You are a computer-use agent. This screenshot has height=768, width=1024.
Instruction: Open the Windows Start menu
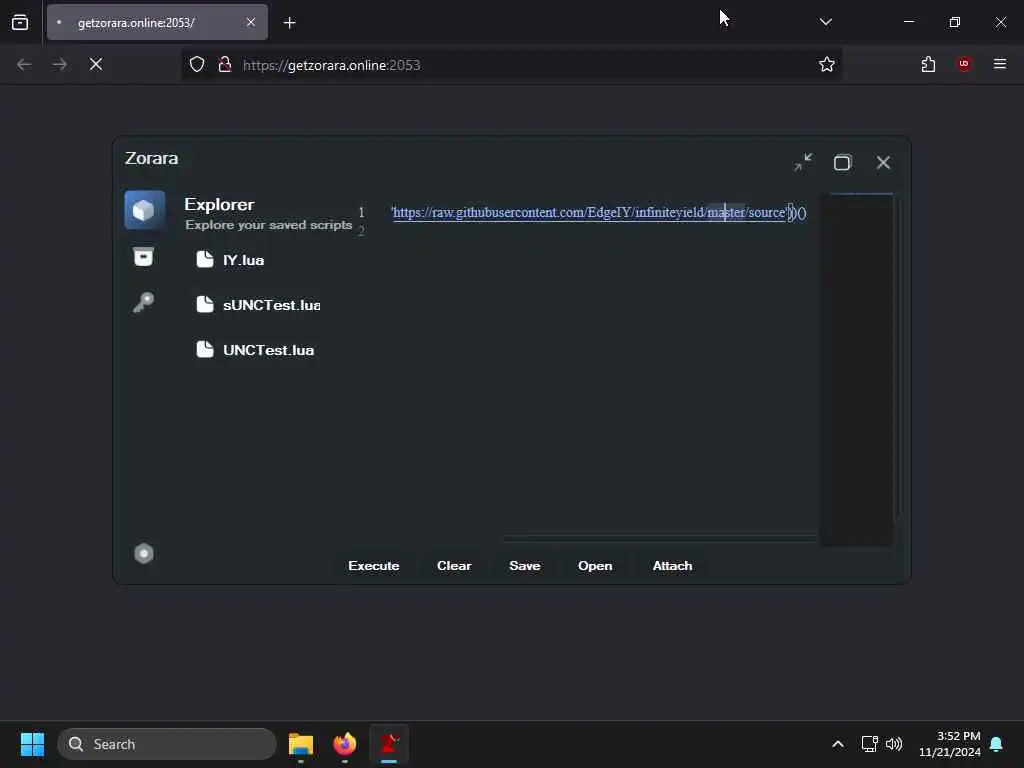click(x=32, y=744)
